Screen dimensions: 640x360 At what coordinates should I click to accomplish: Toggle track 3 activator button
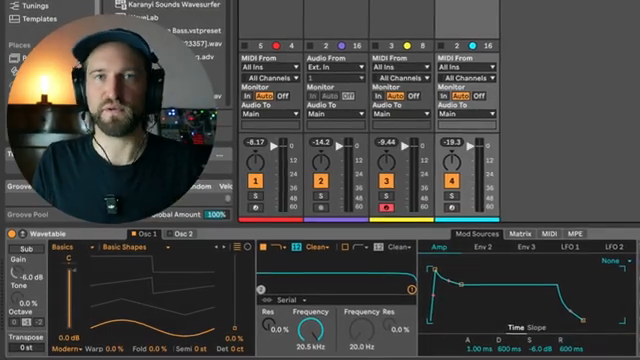[386, 181]
